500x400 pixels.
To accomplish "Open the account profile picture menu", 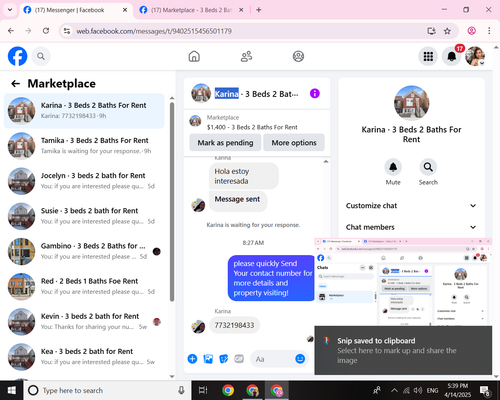I will tap(475, 56).
